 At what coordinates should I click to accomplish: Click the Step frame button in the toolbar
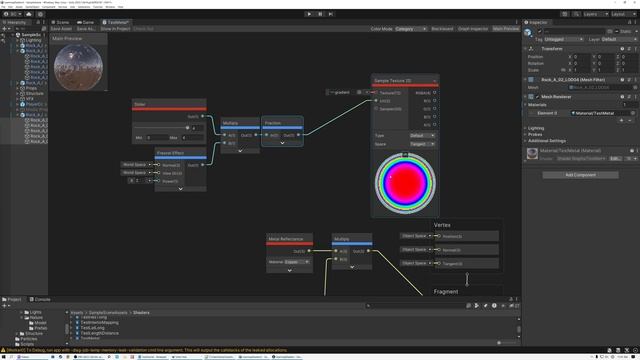[x=331, y=14]
